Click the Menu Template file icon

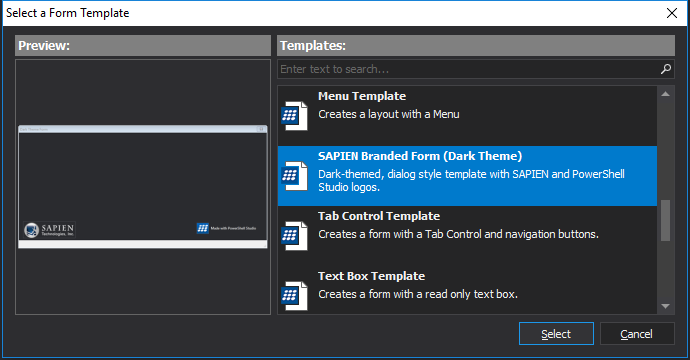[294, 116]
